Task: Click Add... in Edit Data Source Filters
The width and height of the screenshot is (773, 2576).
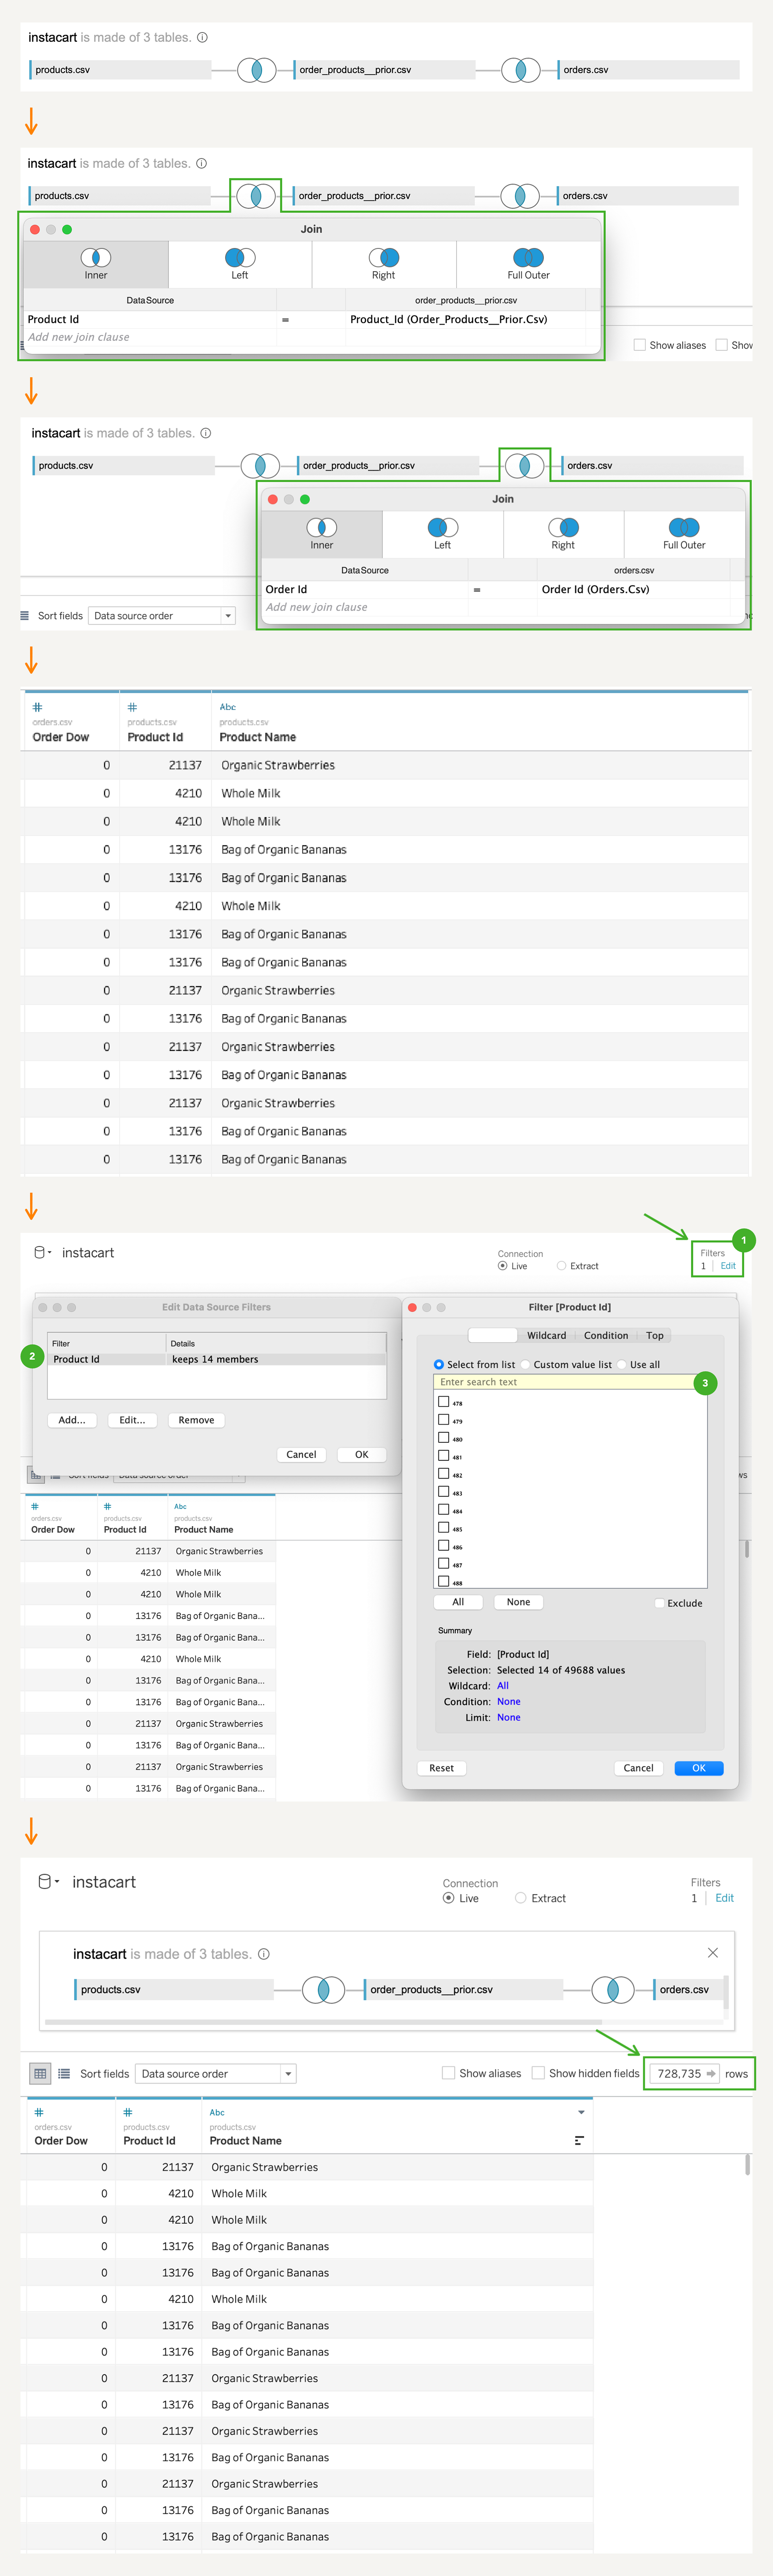Action: click(72, 1420)
